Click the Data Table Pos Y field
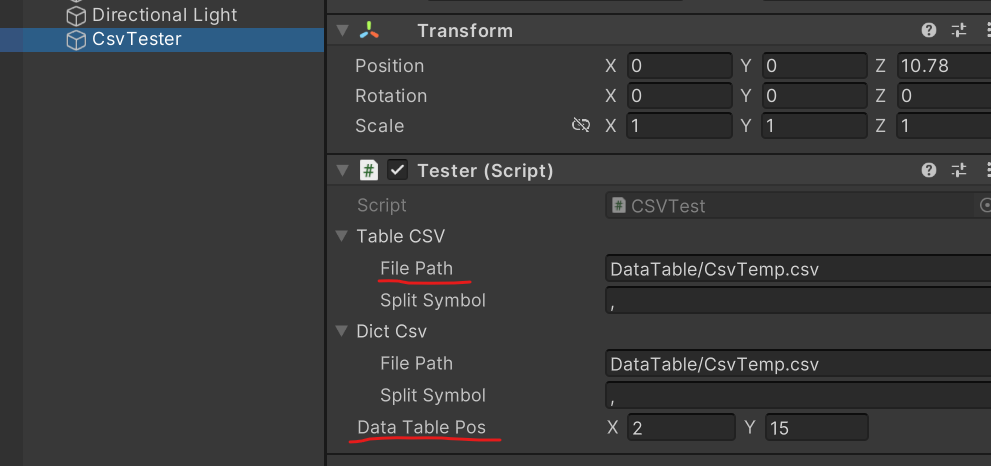 pyautogui.click(x=816, y=429)
